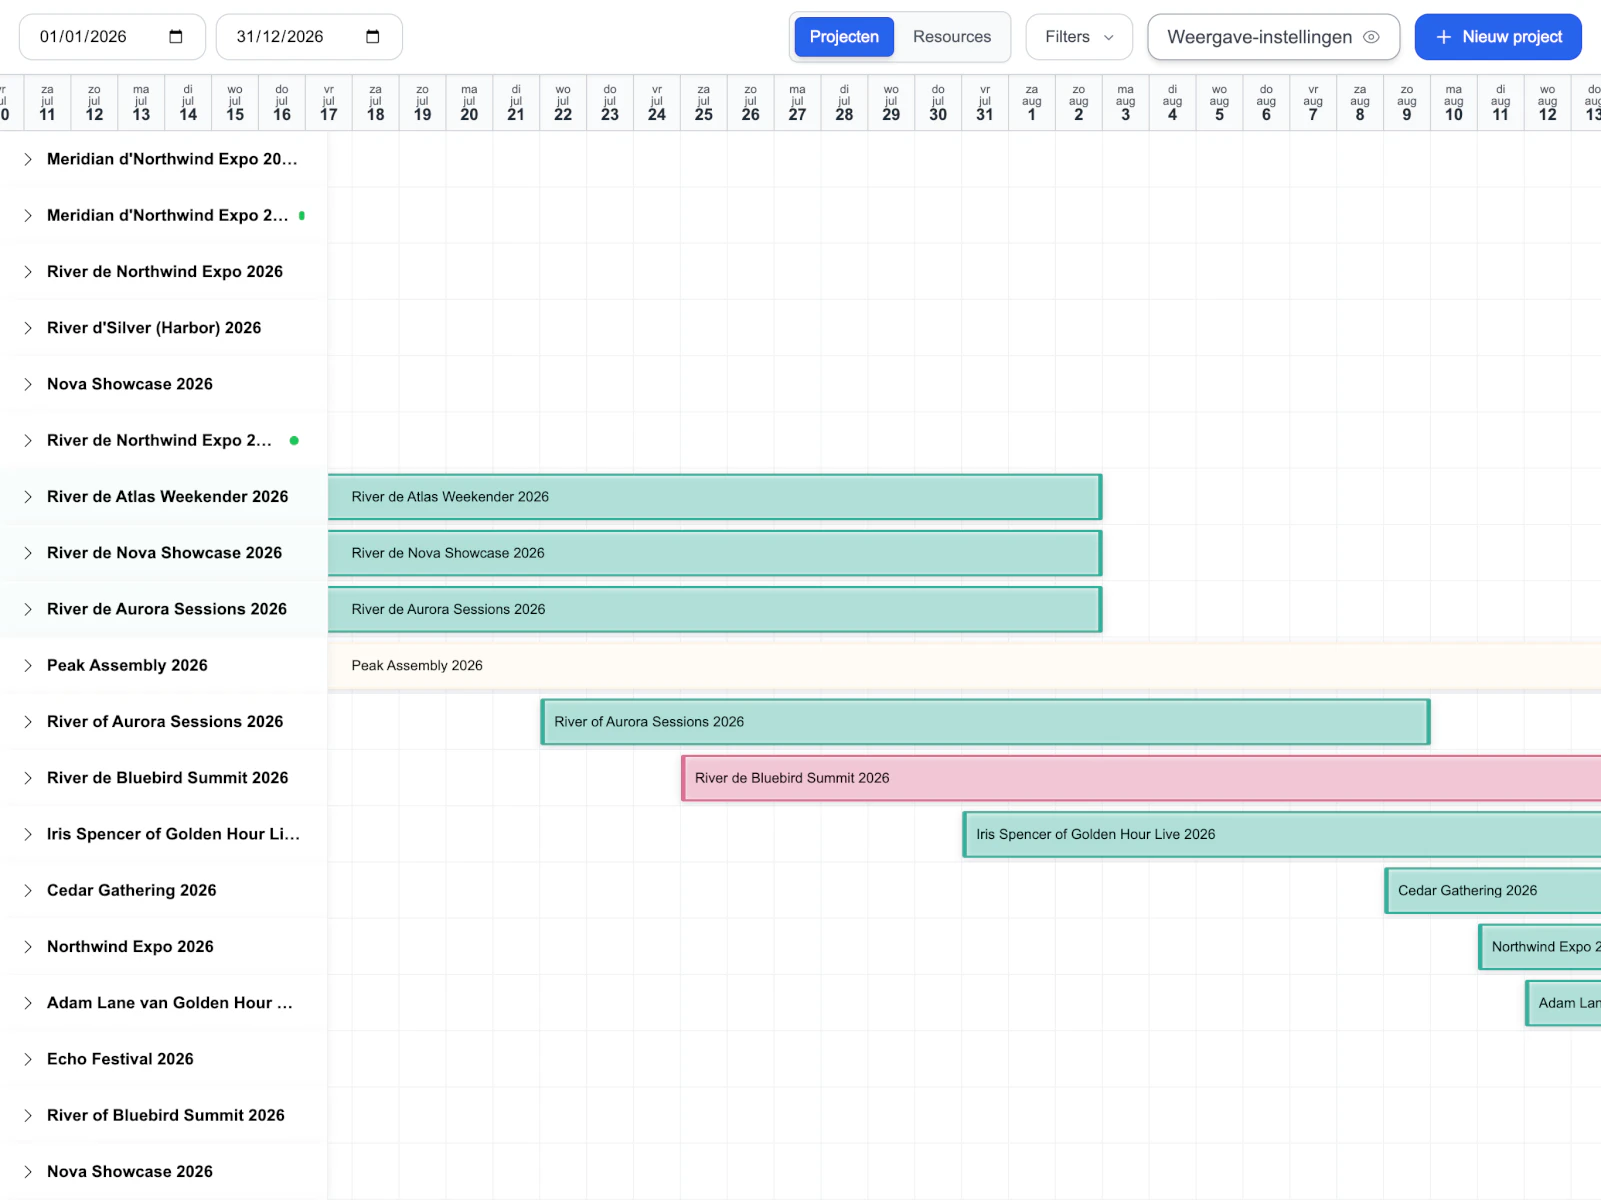Open the start date calendar picker icon
Viewport: 1601px width, 1200px height.
[x=176, y=37]
